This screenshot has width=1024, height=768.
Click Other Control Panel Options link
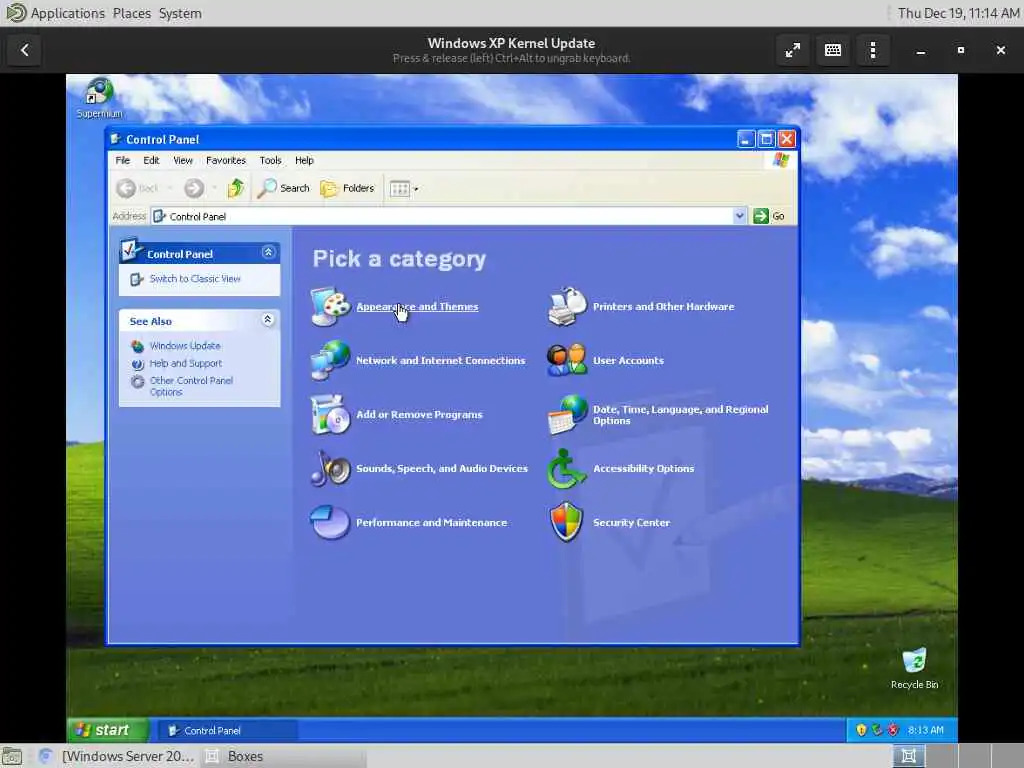click(191, 386)
